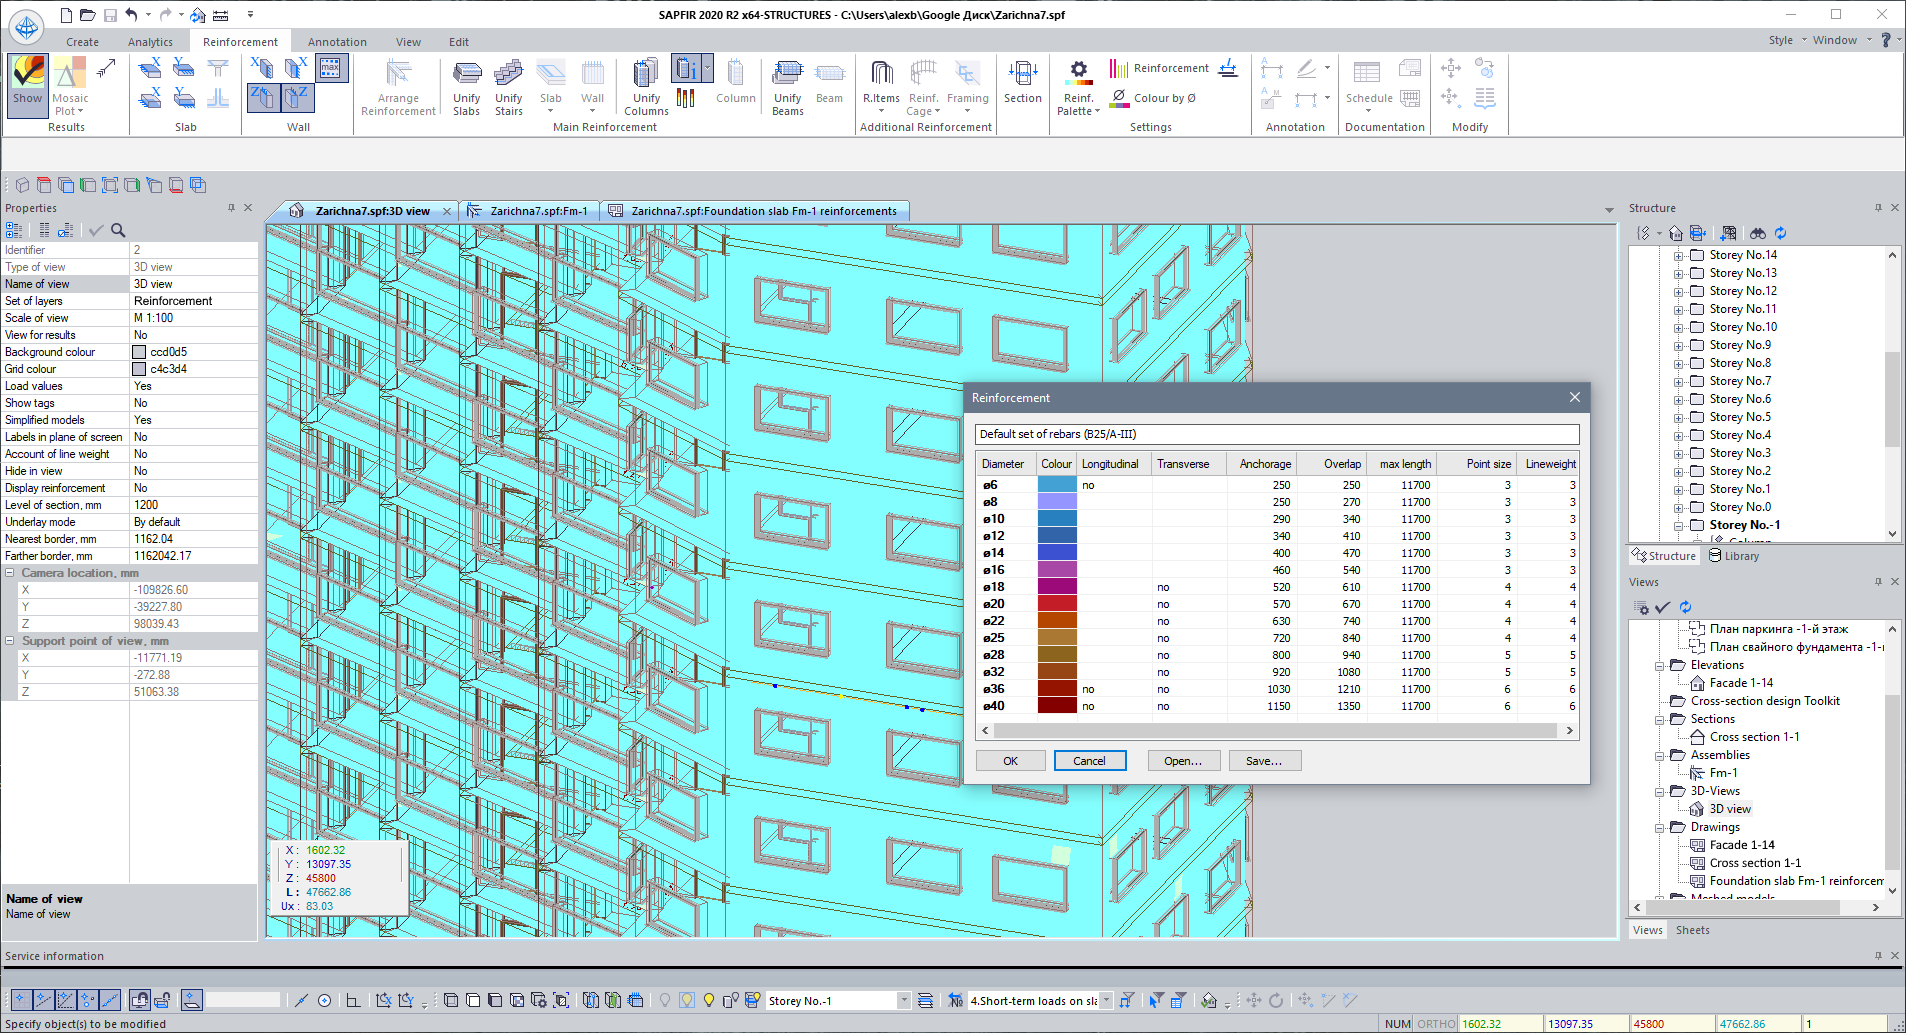Screen dimensions: 1906x1033
Task: Select the Framing reinforcement tool
Action: point(967,85)
